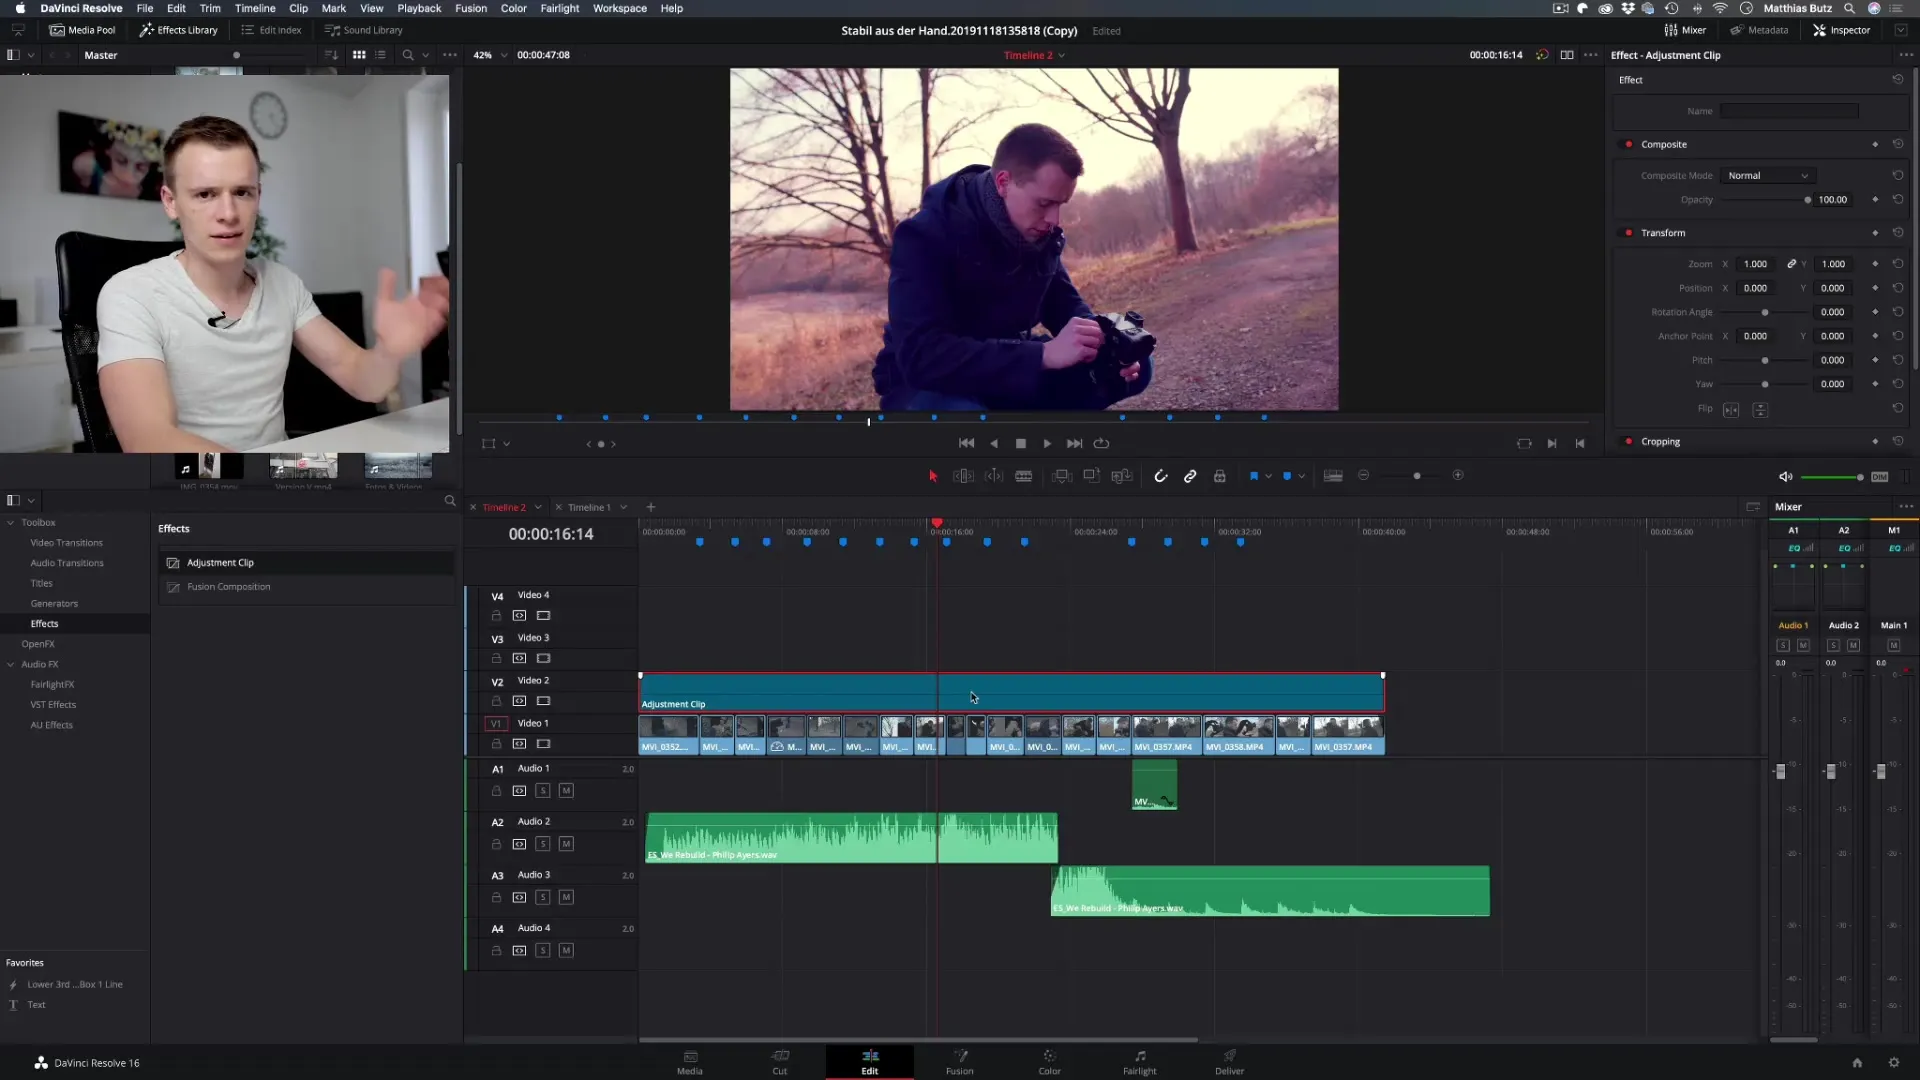Click the Flip vertical icon in Inspector
The width and height of the screenshot is (1920, 1080).
tap(1761, 410)
